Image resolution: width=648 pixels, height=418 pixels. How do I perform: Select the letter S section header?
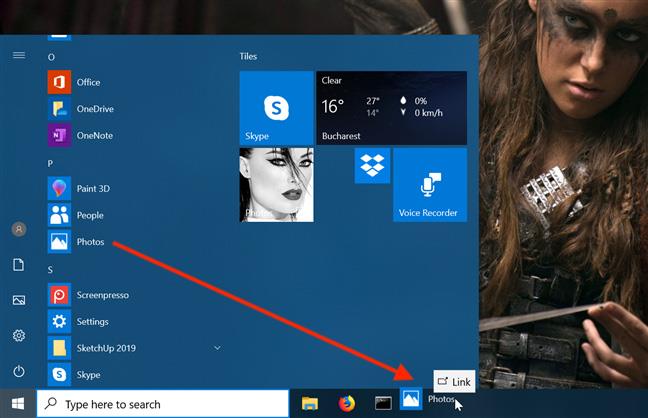[x=50, y=270]
